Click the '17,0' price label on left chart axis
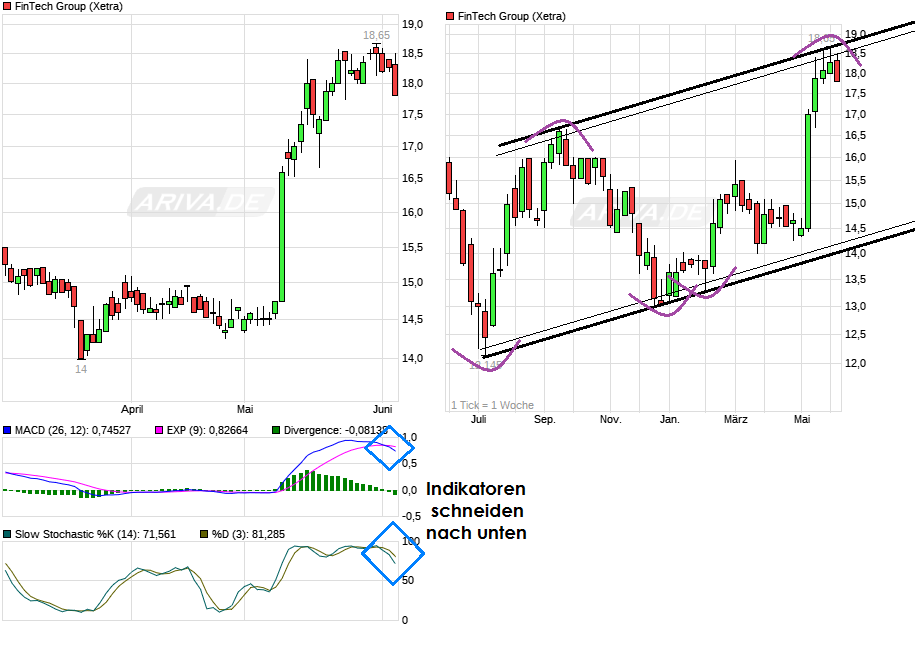915x645 pixels. tap(413, 147)
